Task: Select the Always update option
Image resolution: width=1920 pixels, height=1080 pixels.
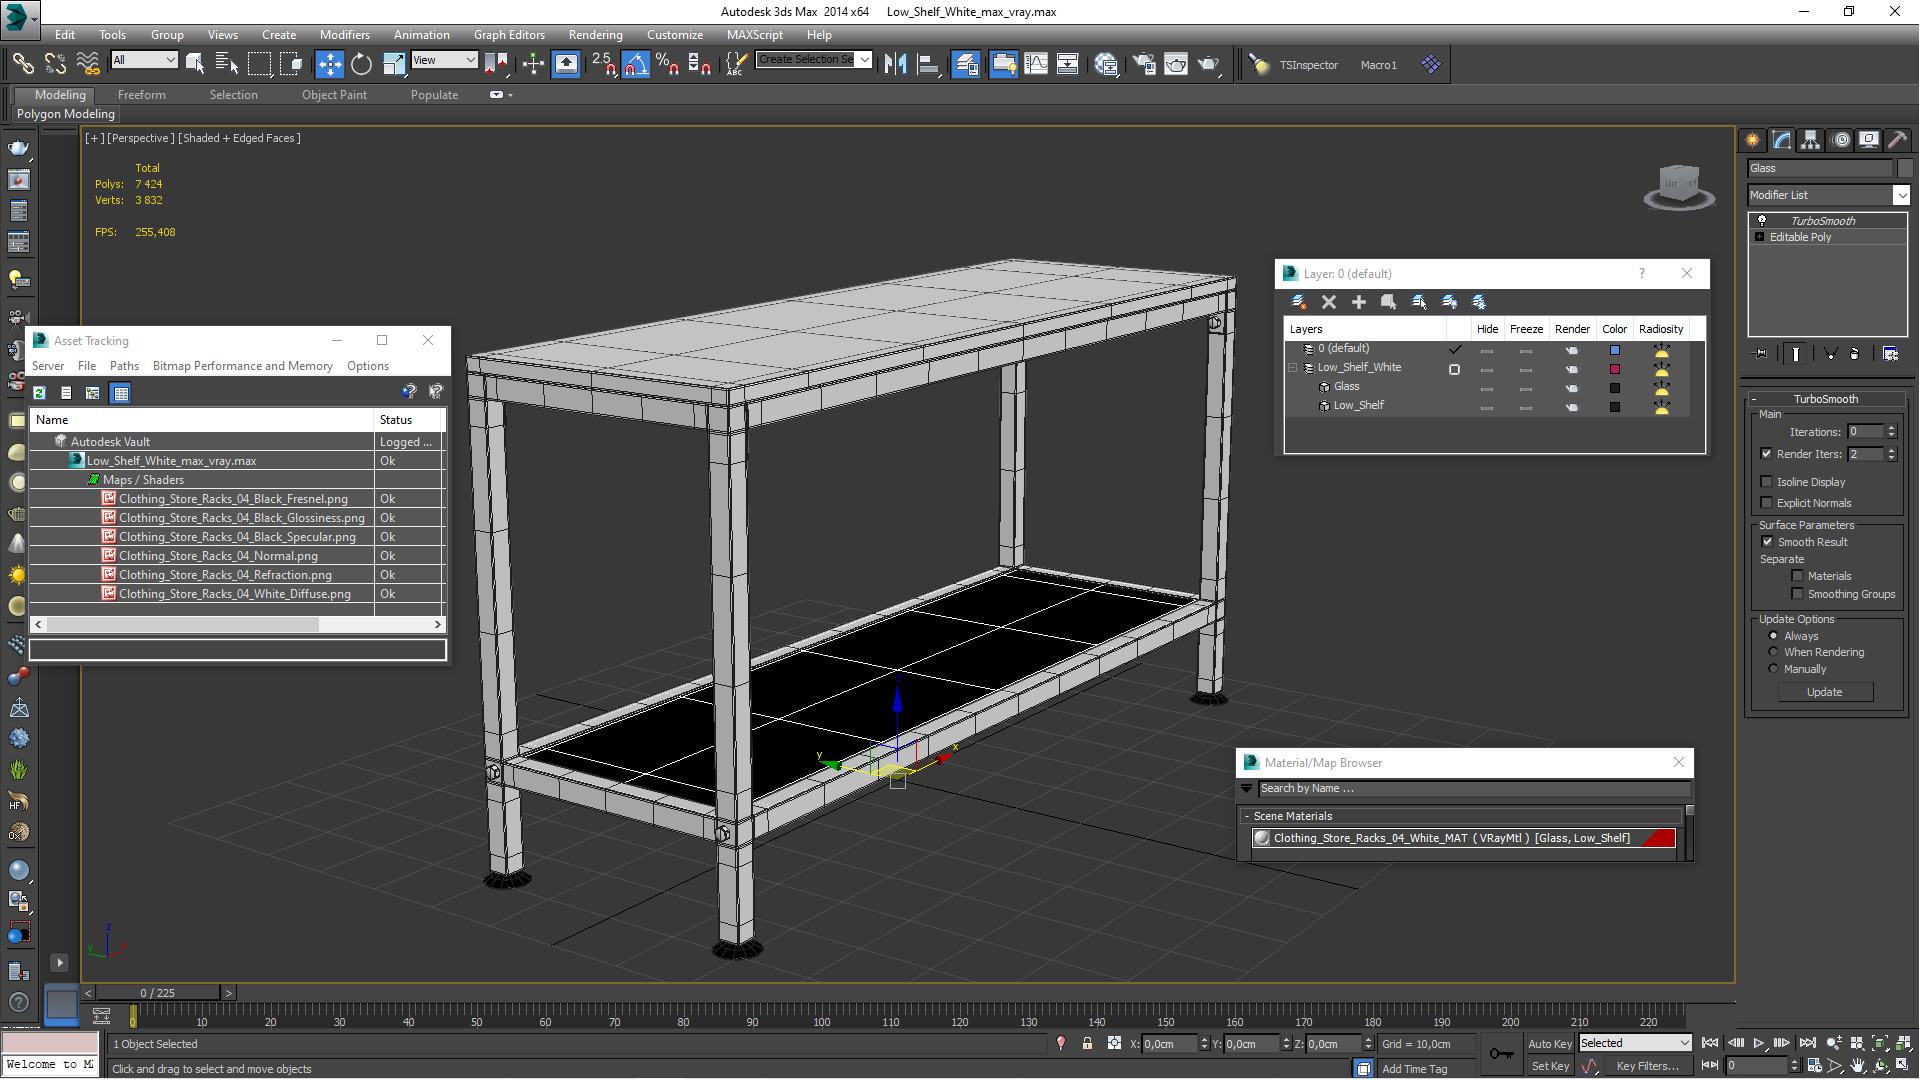Action: tap(1774, 636)
